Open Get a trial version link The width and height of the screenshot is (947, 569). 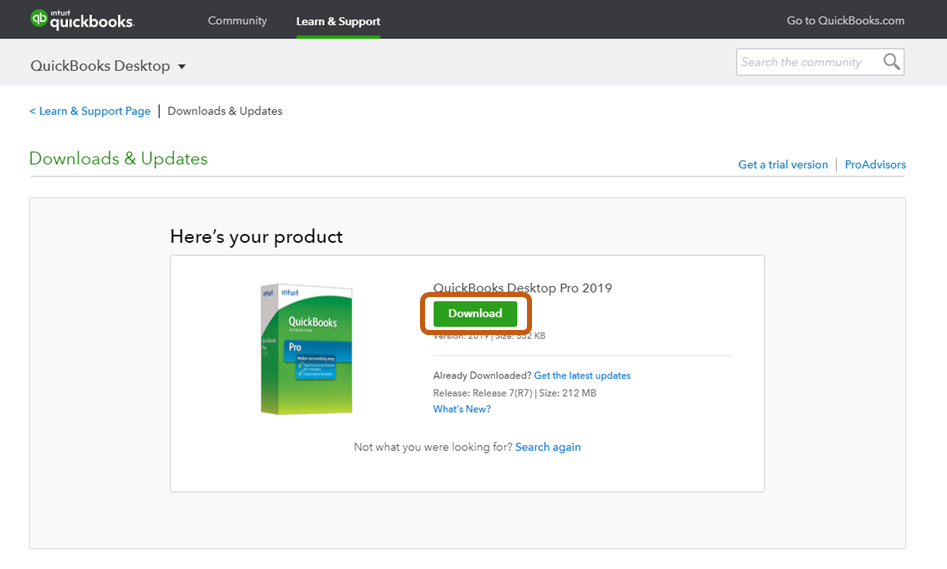pyautogui.click(x=783, y=164)
